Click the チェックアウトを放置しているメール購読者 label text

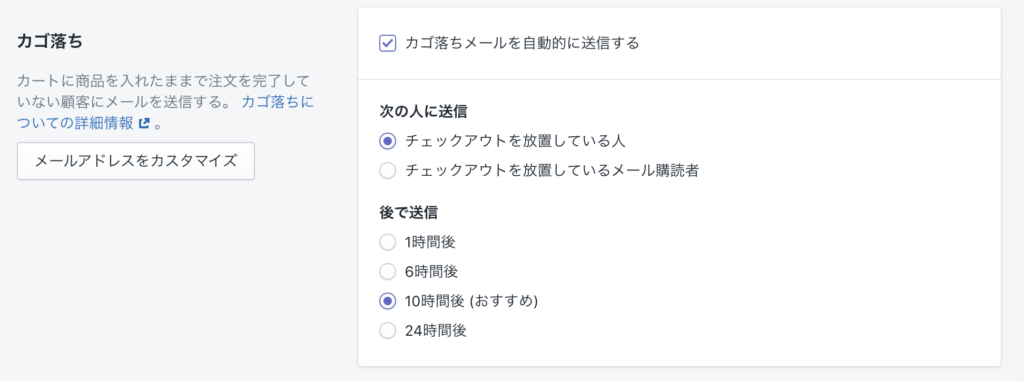[552, 171]
